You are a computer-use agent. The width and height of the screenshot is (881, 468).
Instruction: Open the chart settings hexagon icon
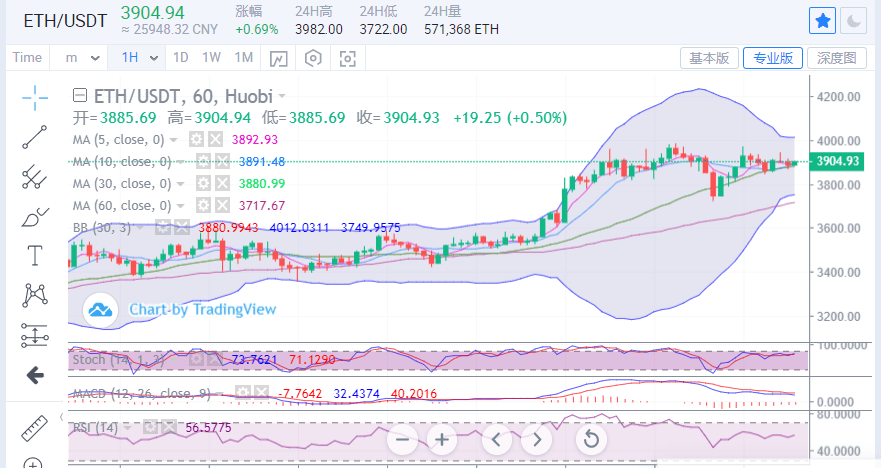(x=313, y=58)
